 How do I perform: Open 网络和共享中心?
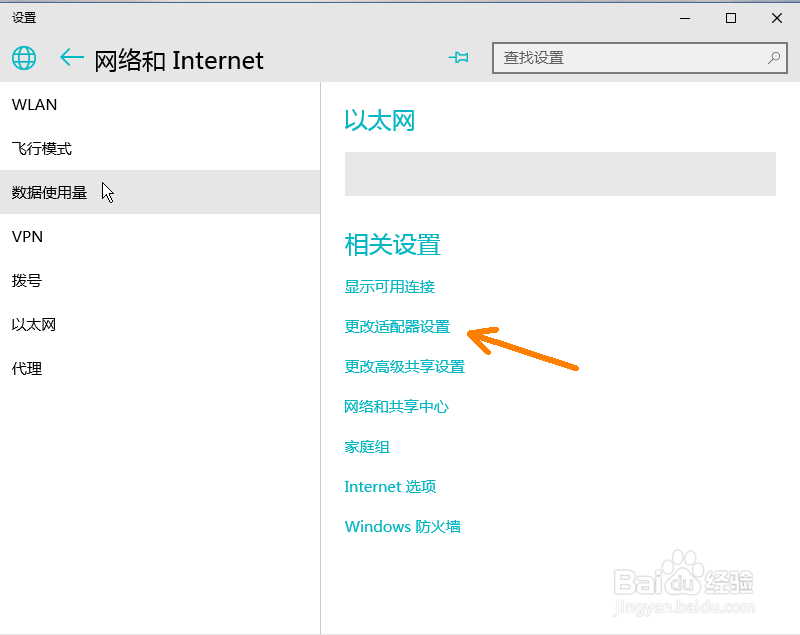point(396,406)
